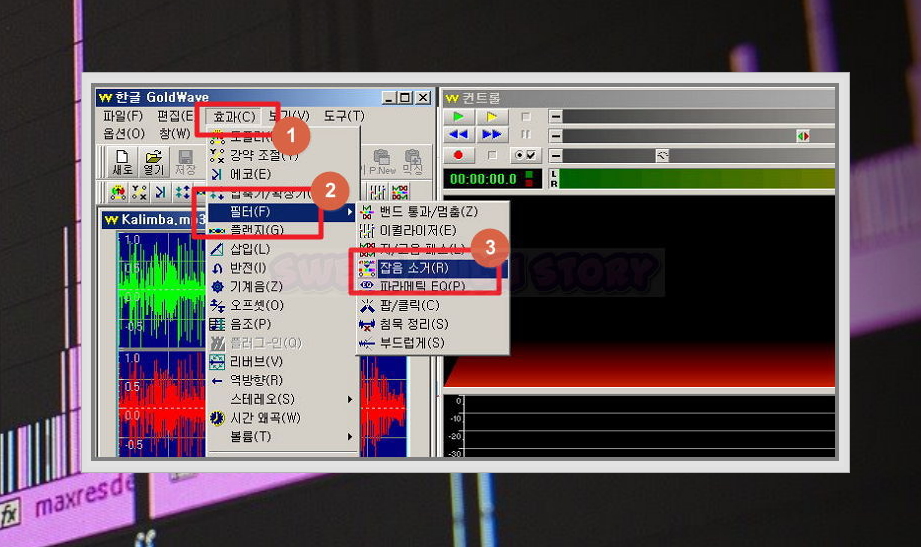Choose 강약 조절 from effects menu
This screenshot has height=547, width=921.
[283, 156]
